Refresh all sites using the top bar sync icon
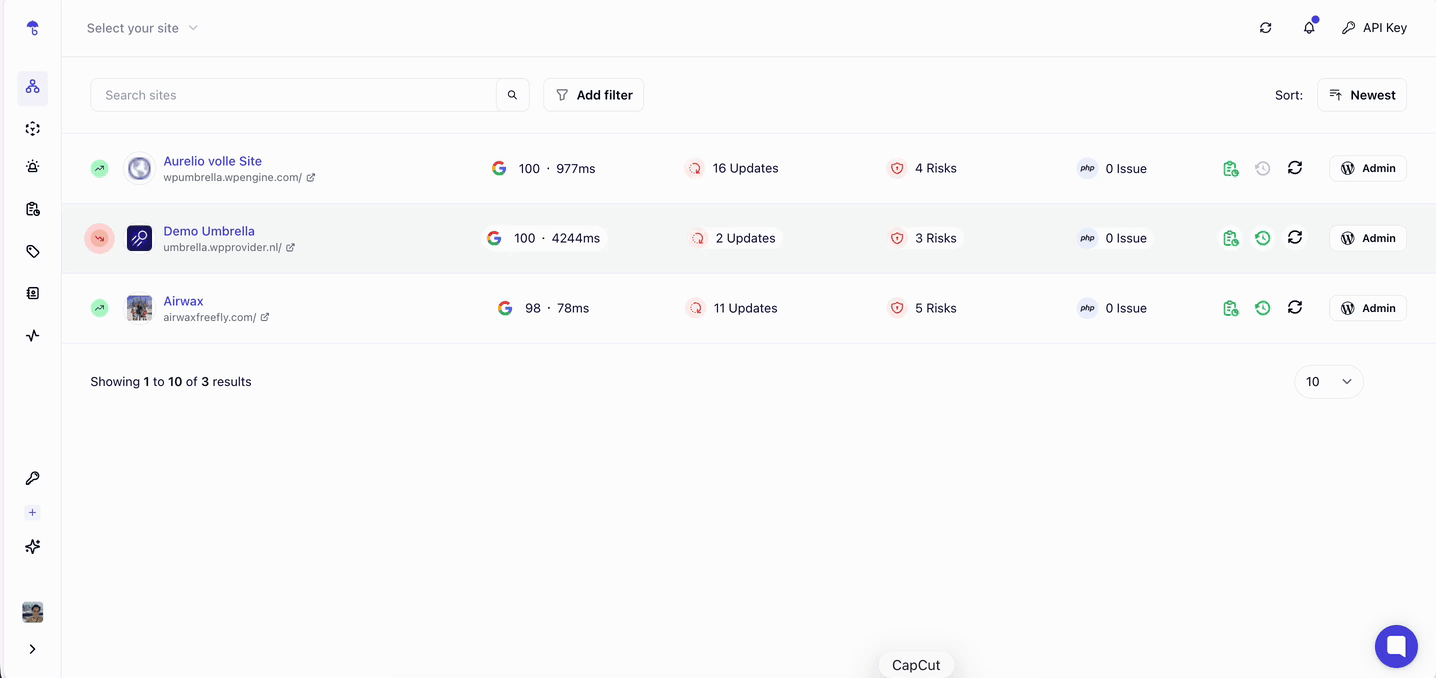 (x=1264, y=27)
